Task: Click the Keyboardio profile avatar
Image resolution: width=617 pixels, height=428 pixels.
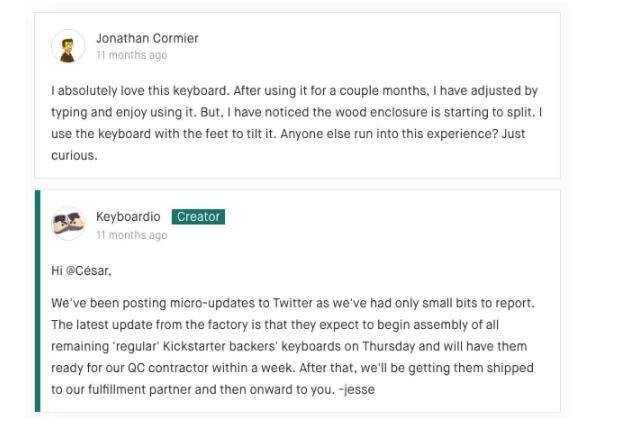Action: tap(68, 223)
